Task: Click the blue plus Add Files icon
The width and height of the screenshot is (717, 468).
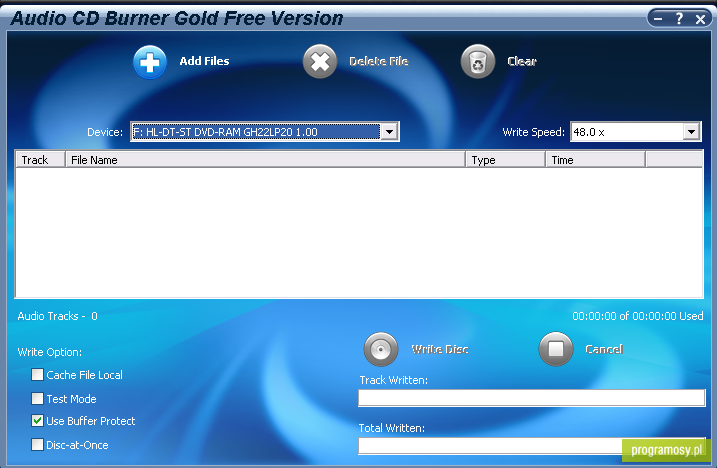Action: click(150, 62)
